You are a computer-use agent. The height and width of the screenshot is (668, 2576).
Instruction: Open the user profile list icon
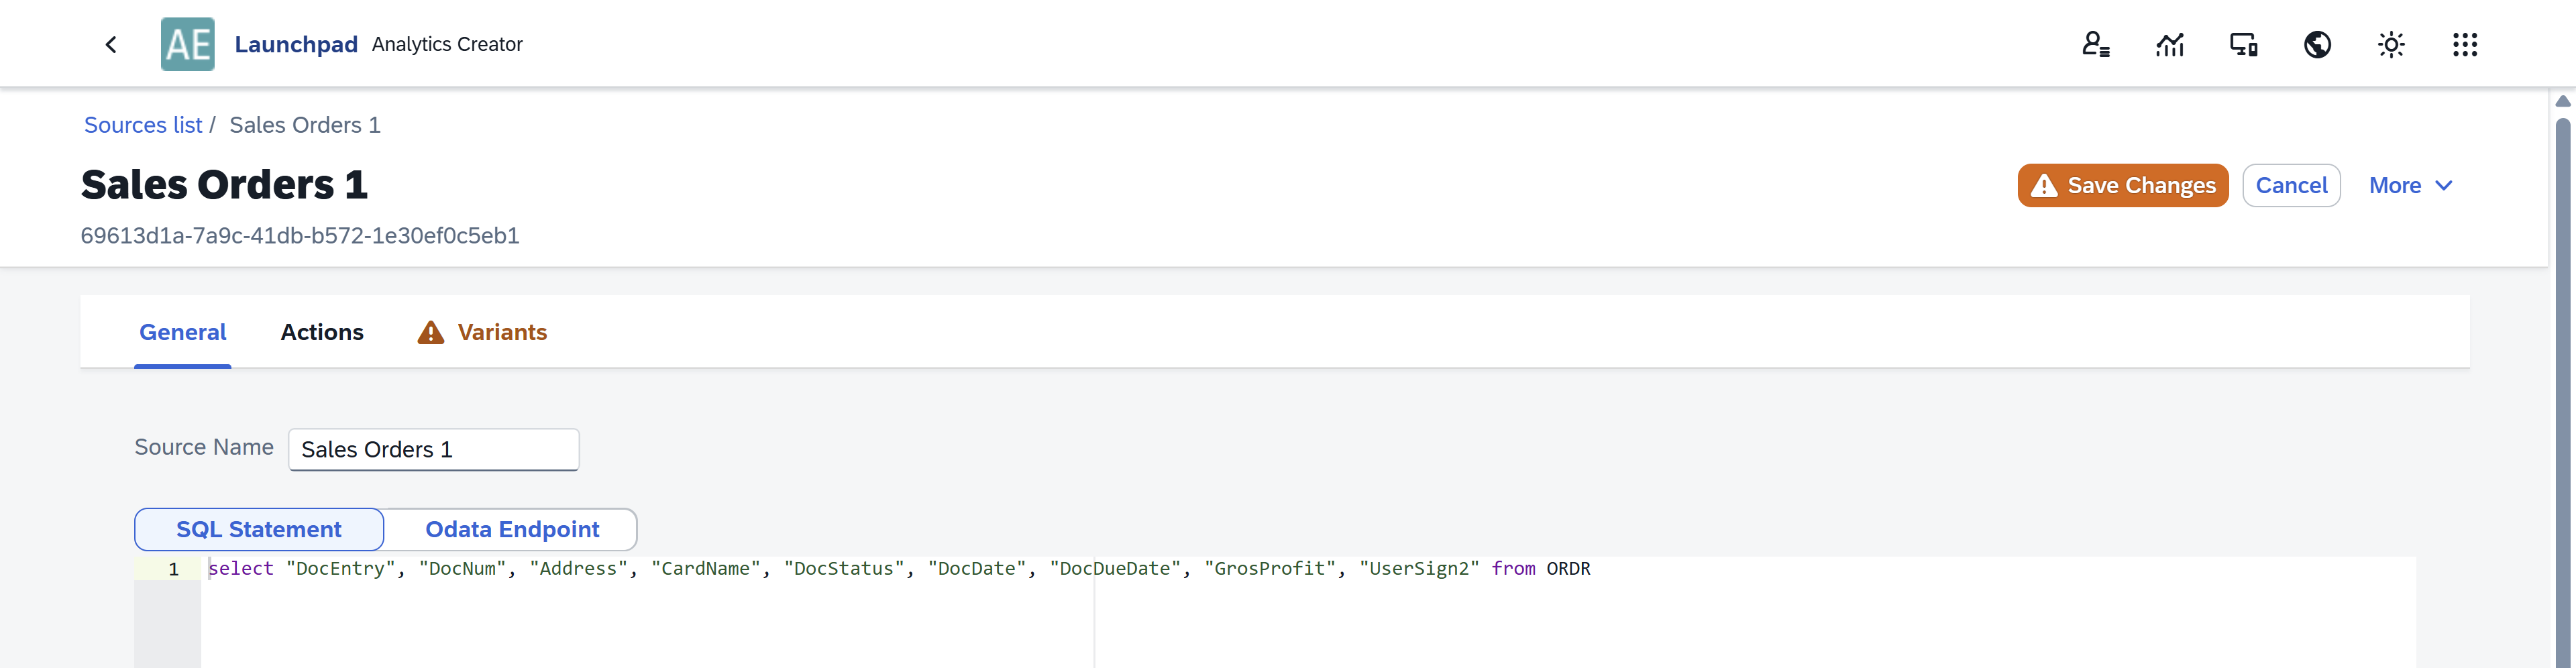tap(2095, 44)
